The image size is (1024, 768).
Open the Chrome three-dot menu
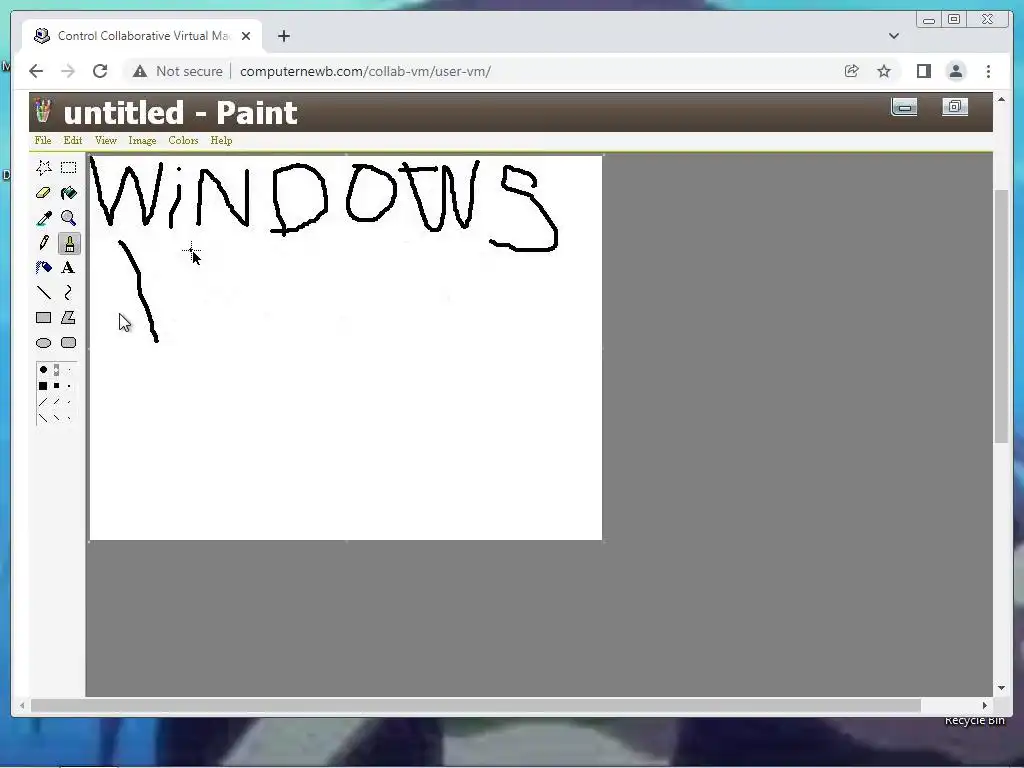[988, 71]
